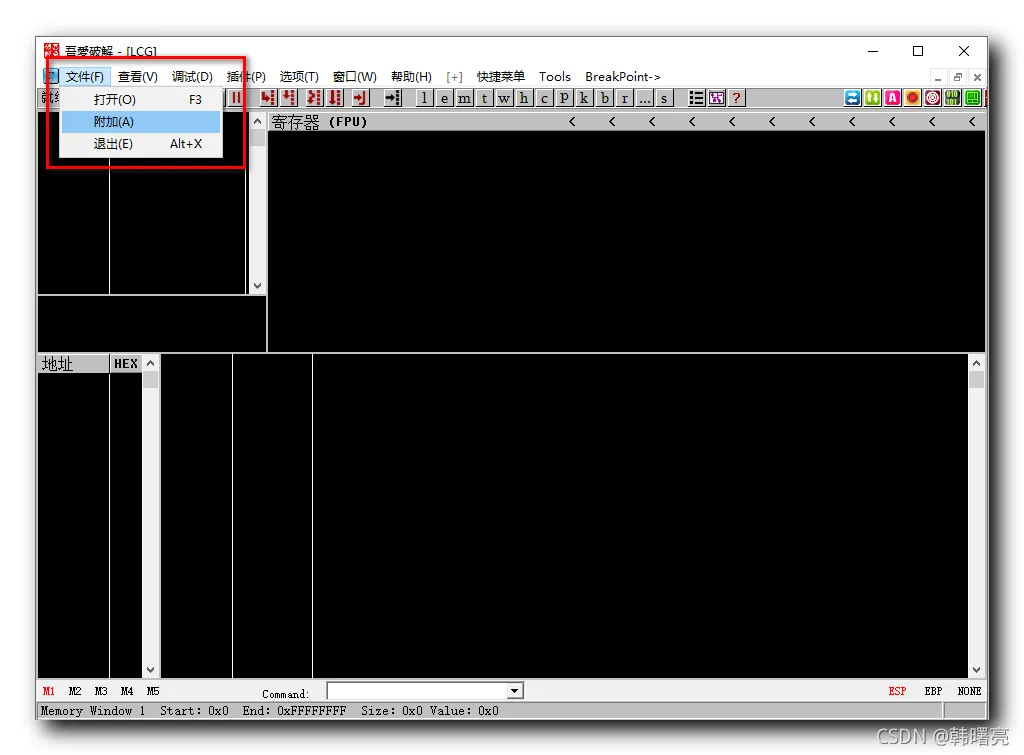Open Patches window with 'p' button
Image resolution: width=1024 pixels, height=755 pixels.
(x=564, y=98)
